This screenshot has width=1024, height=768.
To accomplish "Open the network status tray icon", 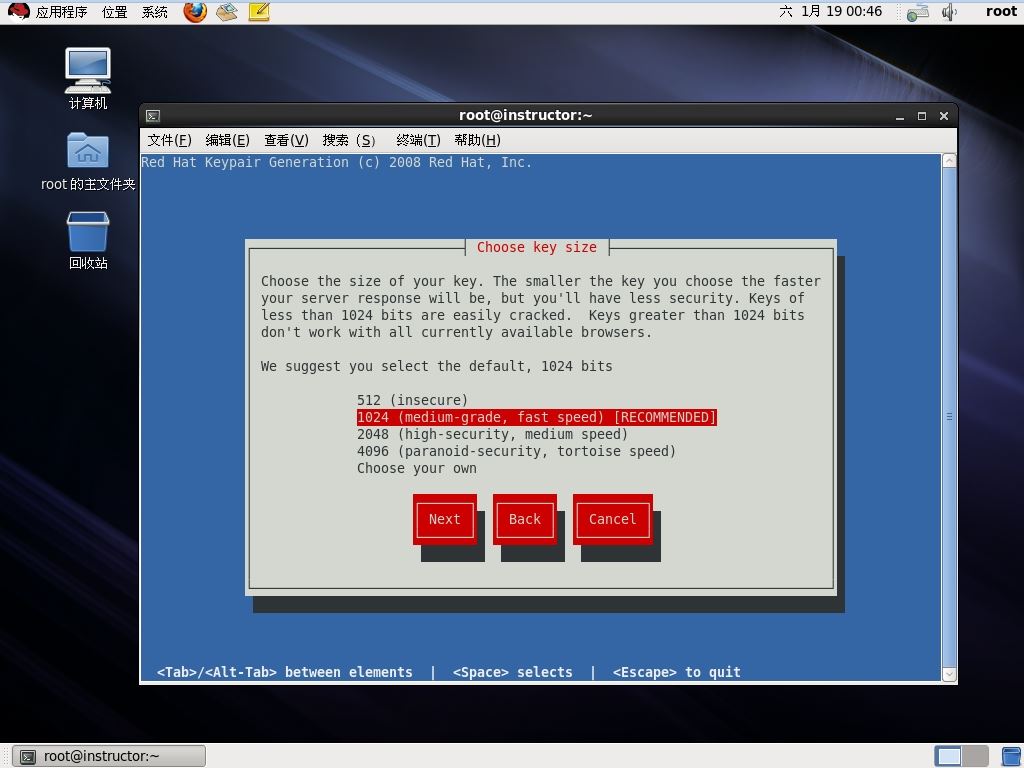I will (x=918, y=12).
